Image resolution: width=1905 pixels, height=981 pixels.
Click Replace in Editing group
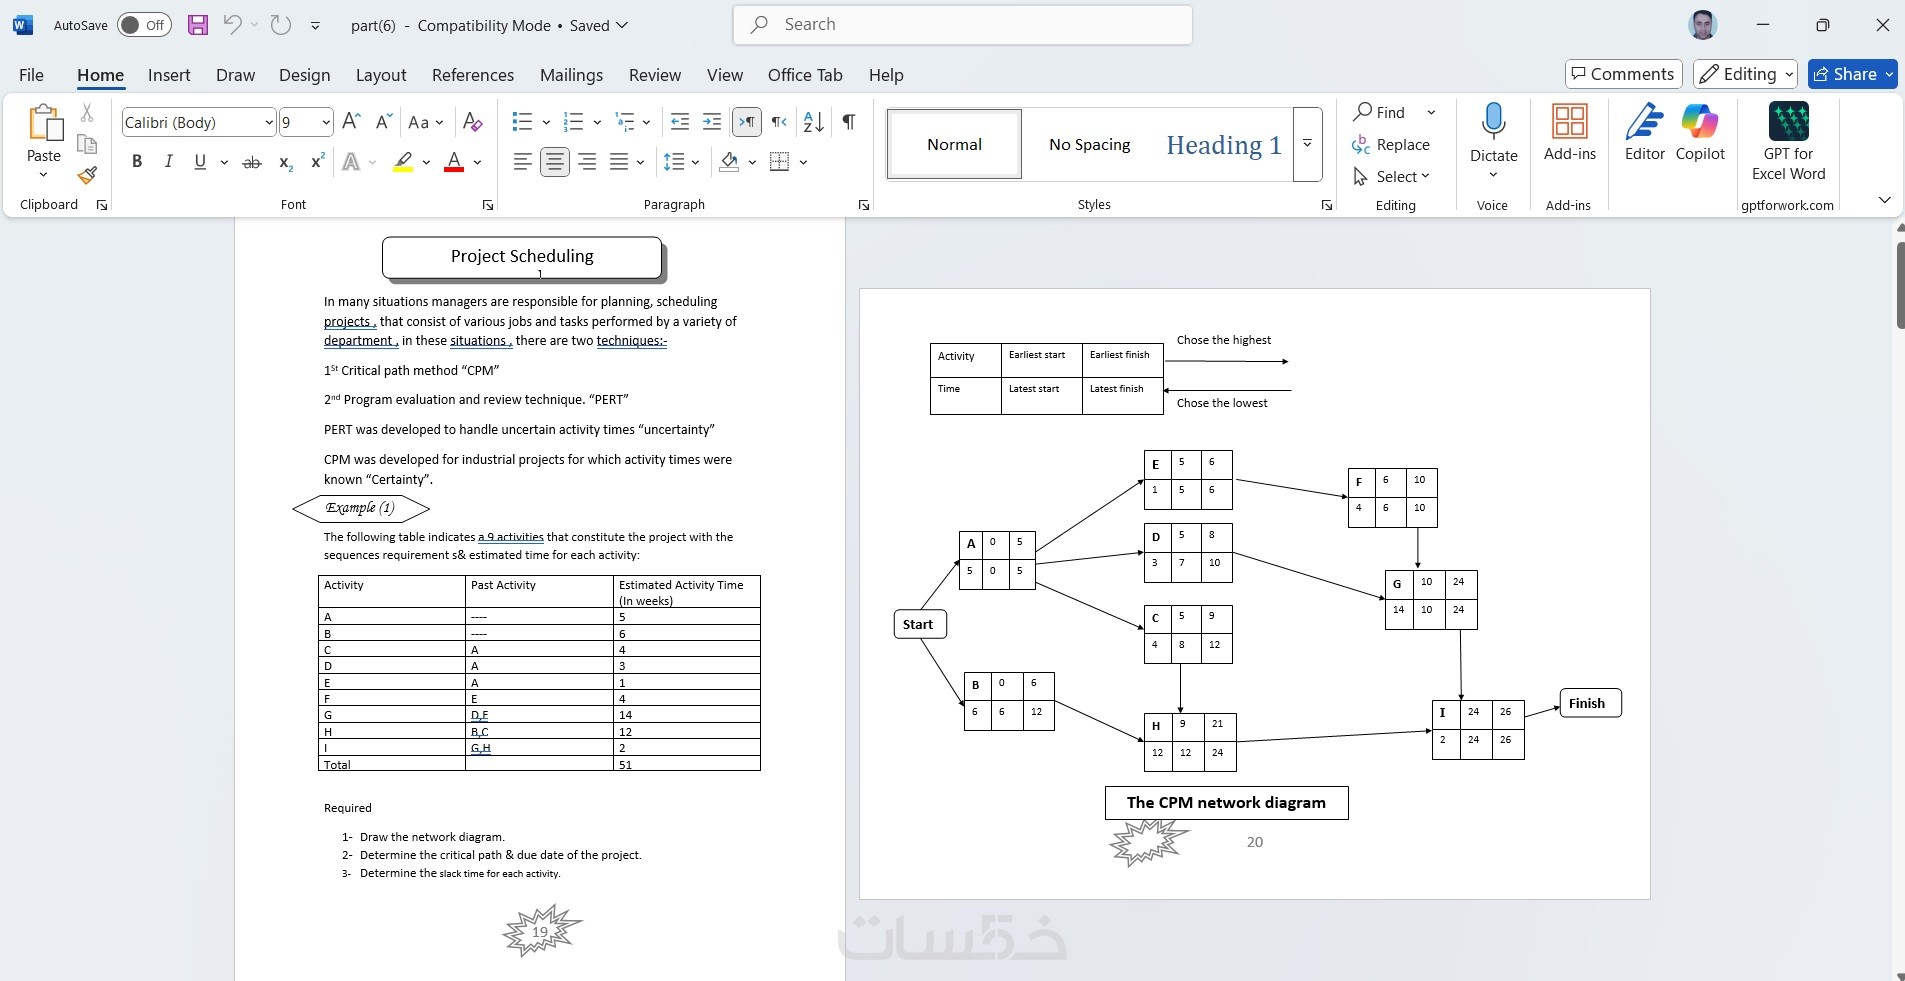1391,145
